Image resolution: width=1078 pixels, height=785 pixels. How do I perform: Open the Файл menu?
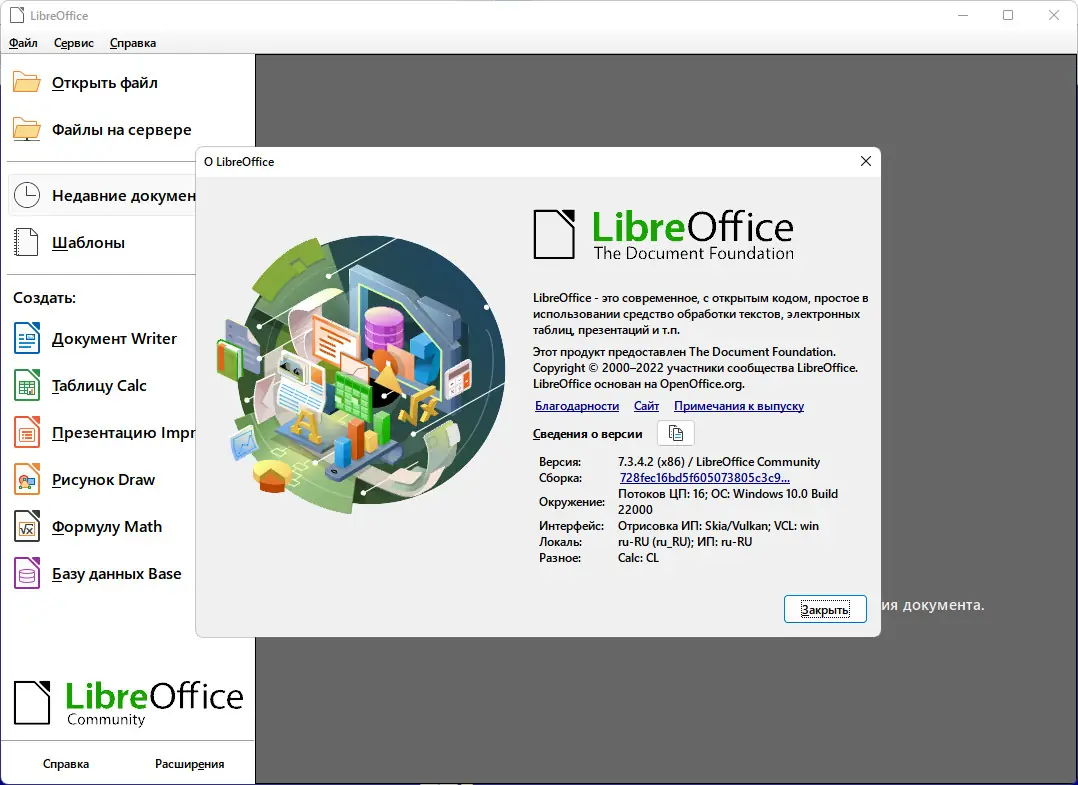(x=23, y=43)
